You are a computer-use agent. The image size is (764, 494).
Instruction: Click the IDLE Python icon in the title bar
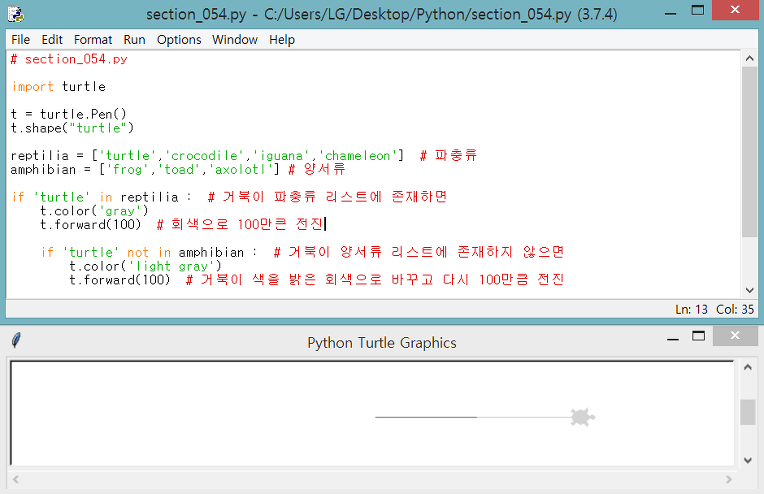pos(16,14)
